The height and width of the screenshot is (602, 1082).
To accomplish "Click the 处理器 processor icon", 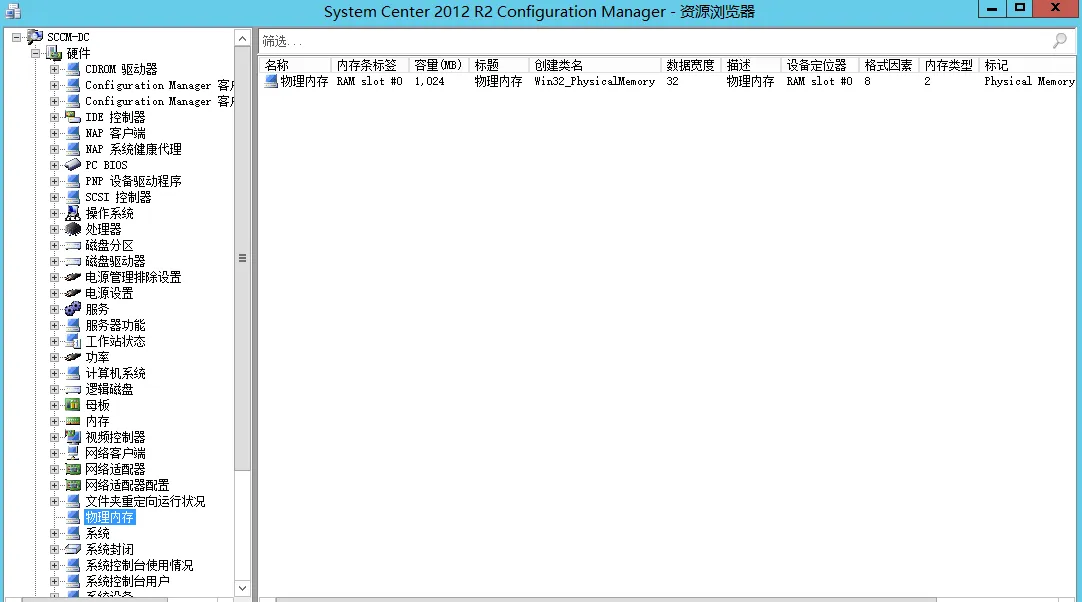I will [x=73, y=229].
